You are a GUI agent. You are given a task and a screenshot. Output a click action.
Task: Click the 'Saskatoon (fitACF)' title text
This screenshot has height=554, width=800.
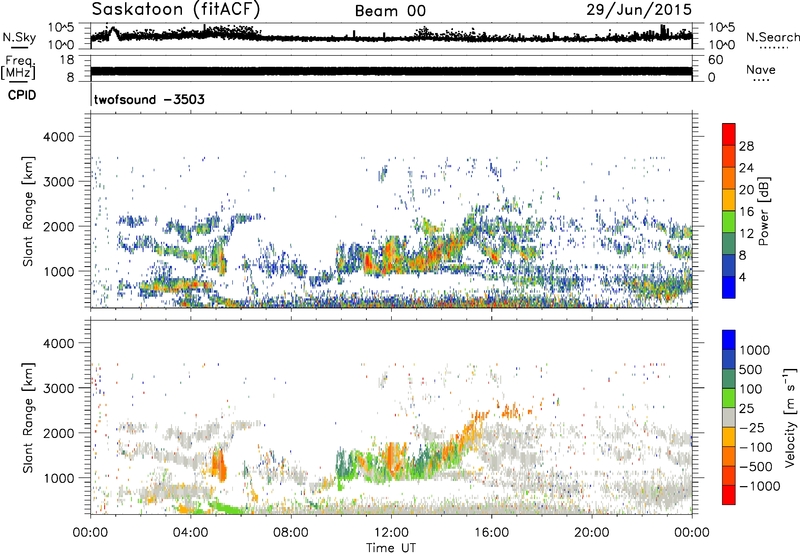[x=176, y=9]
